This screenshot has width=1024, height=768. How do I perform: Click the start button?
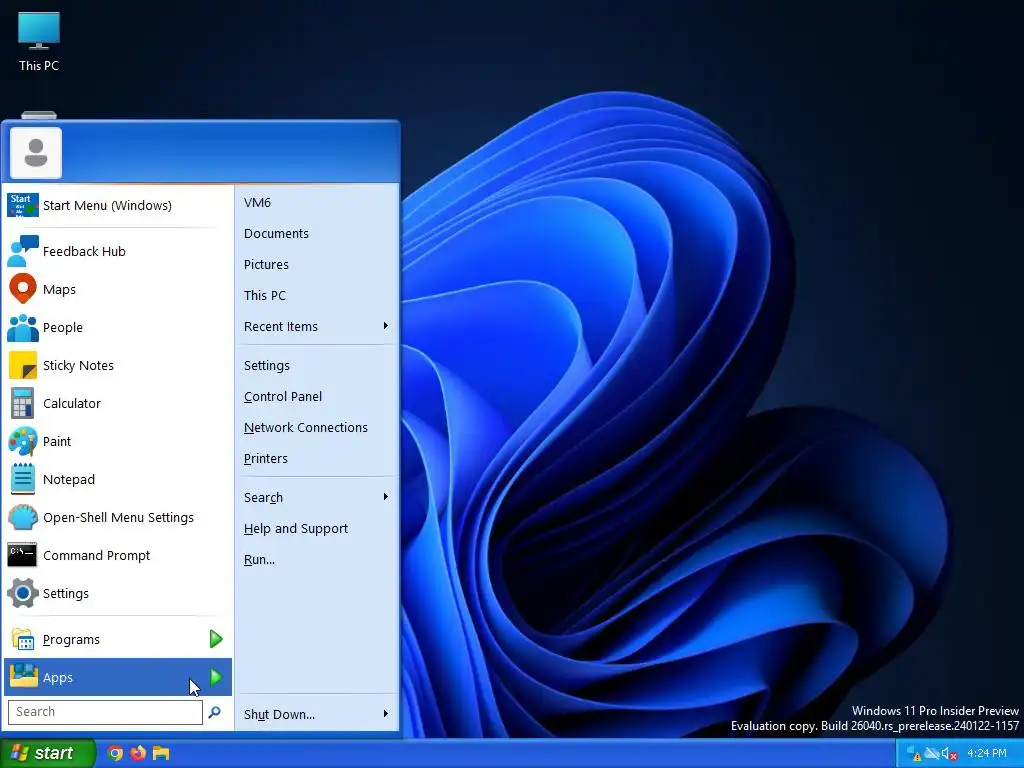point(47,753)
